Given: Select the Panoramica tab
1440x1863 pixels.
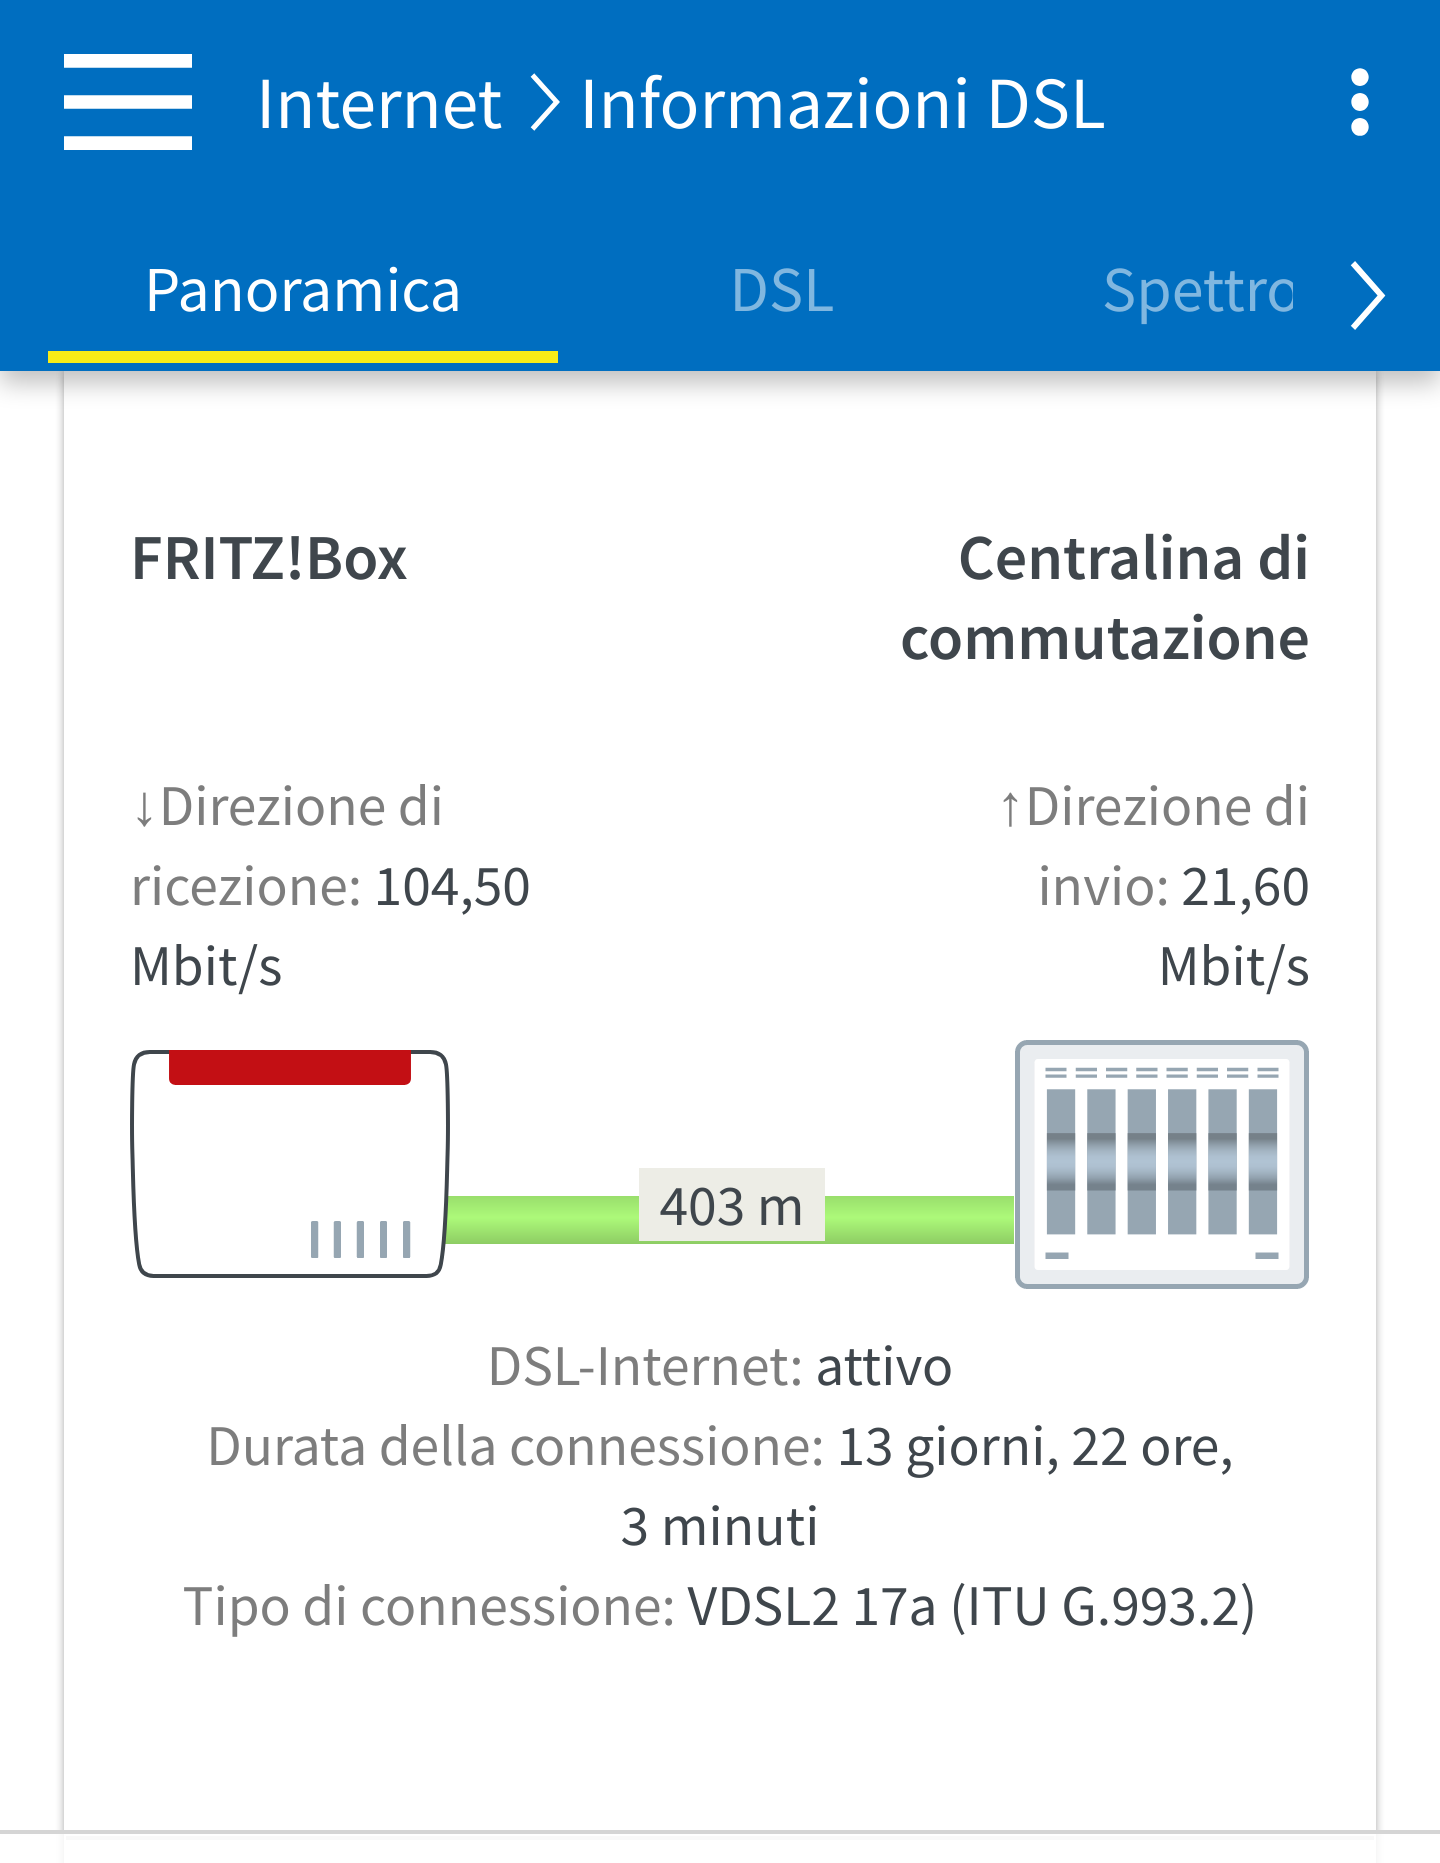Looking at the screenshot, I should (302, 291).
